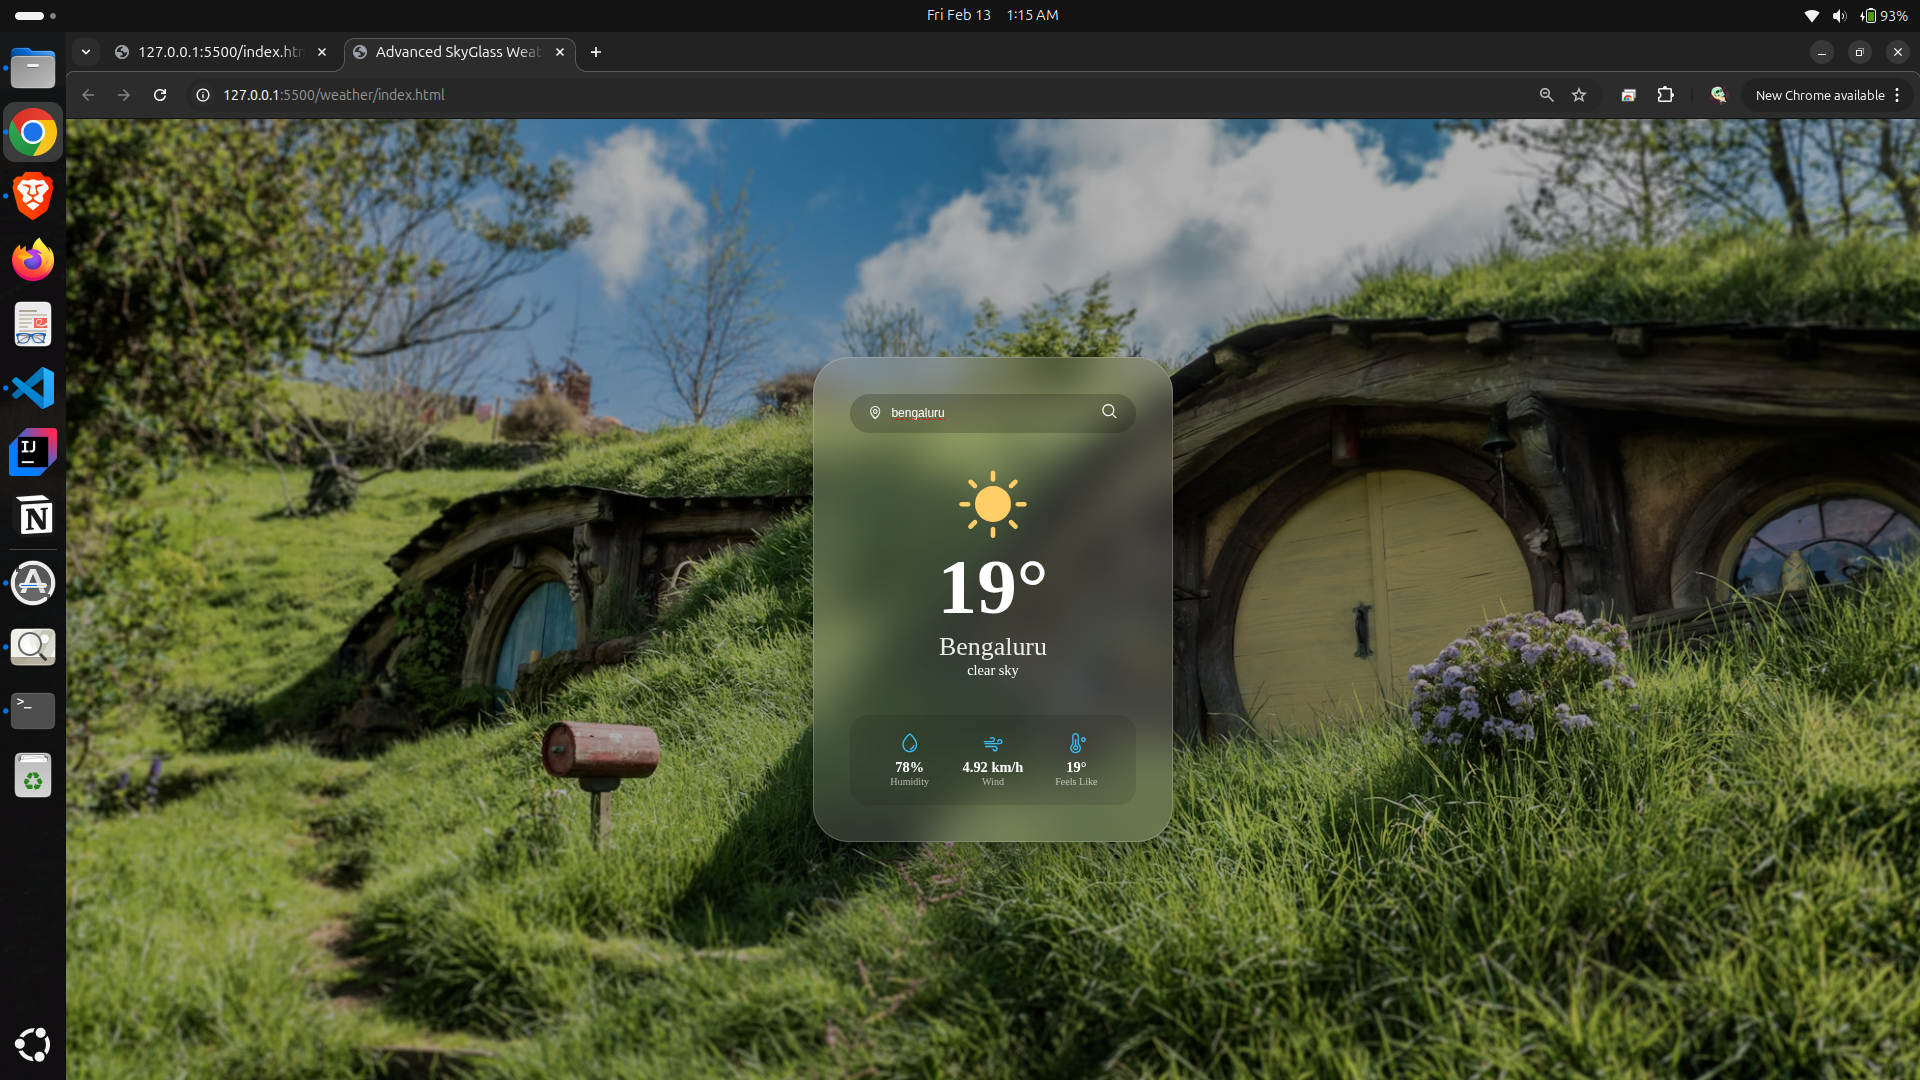Open the Chrome three-dot menu
The width and height of the screenshot is (1920, 1080).
tap(1896, 95)
